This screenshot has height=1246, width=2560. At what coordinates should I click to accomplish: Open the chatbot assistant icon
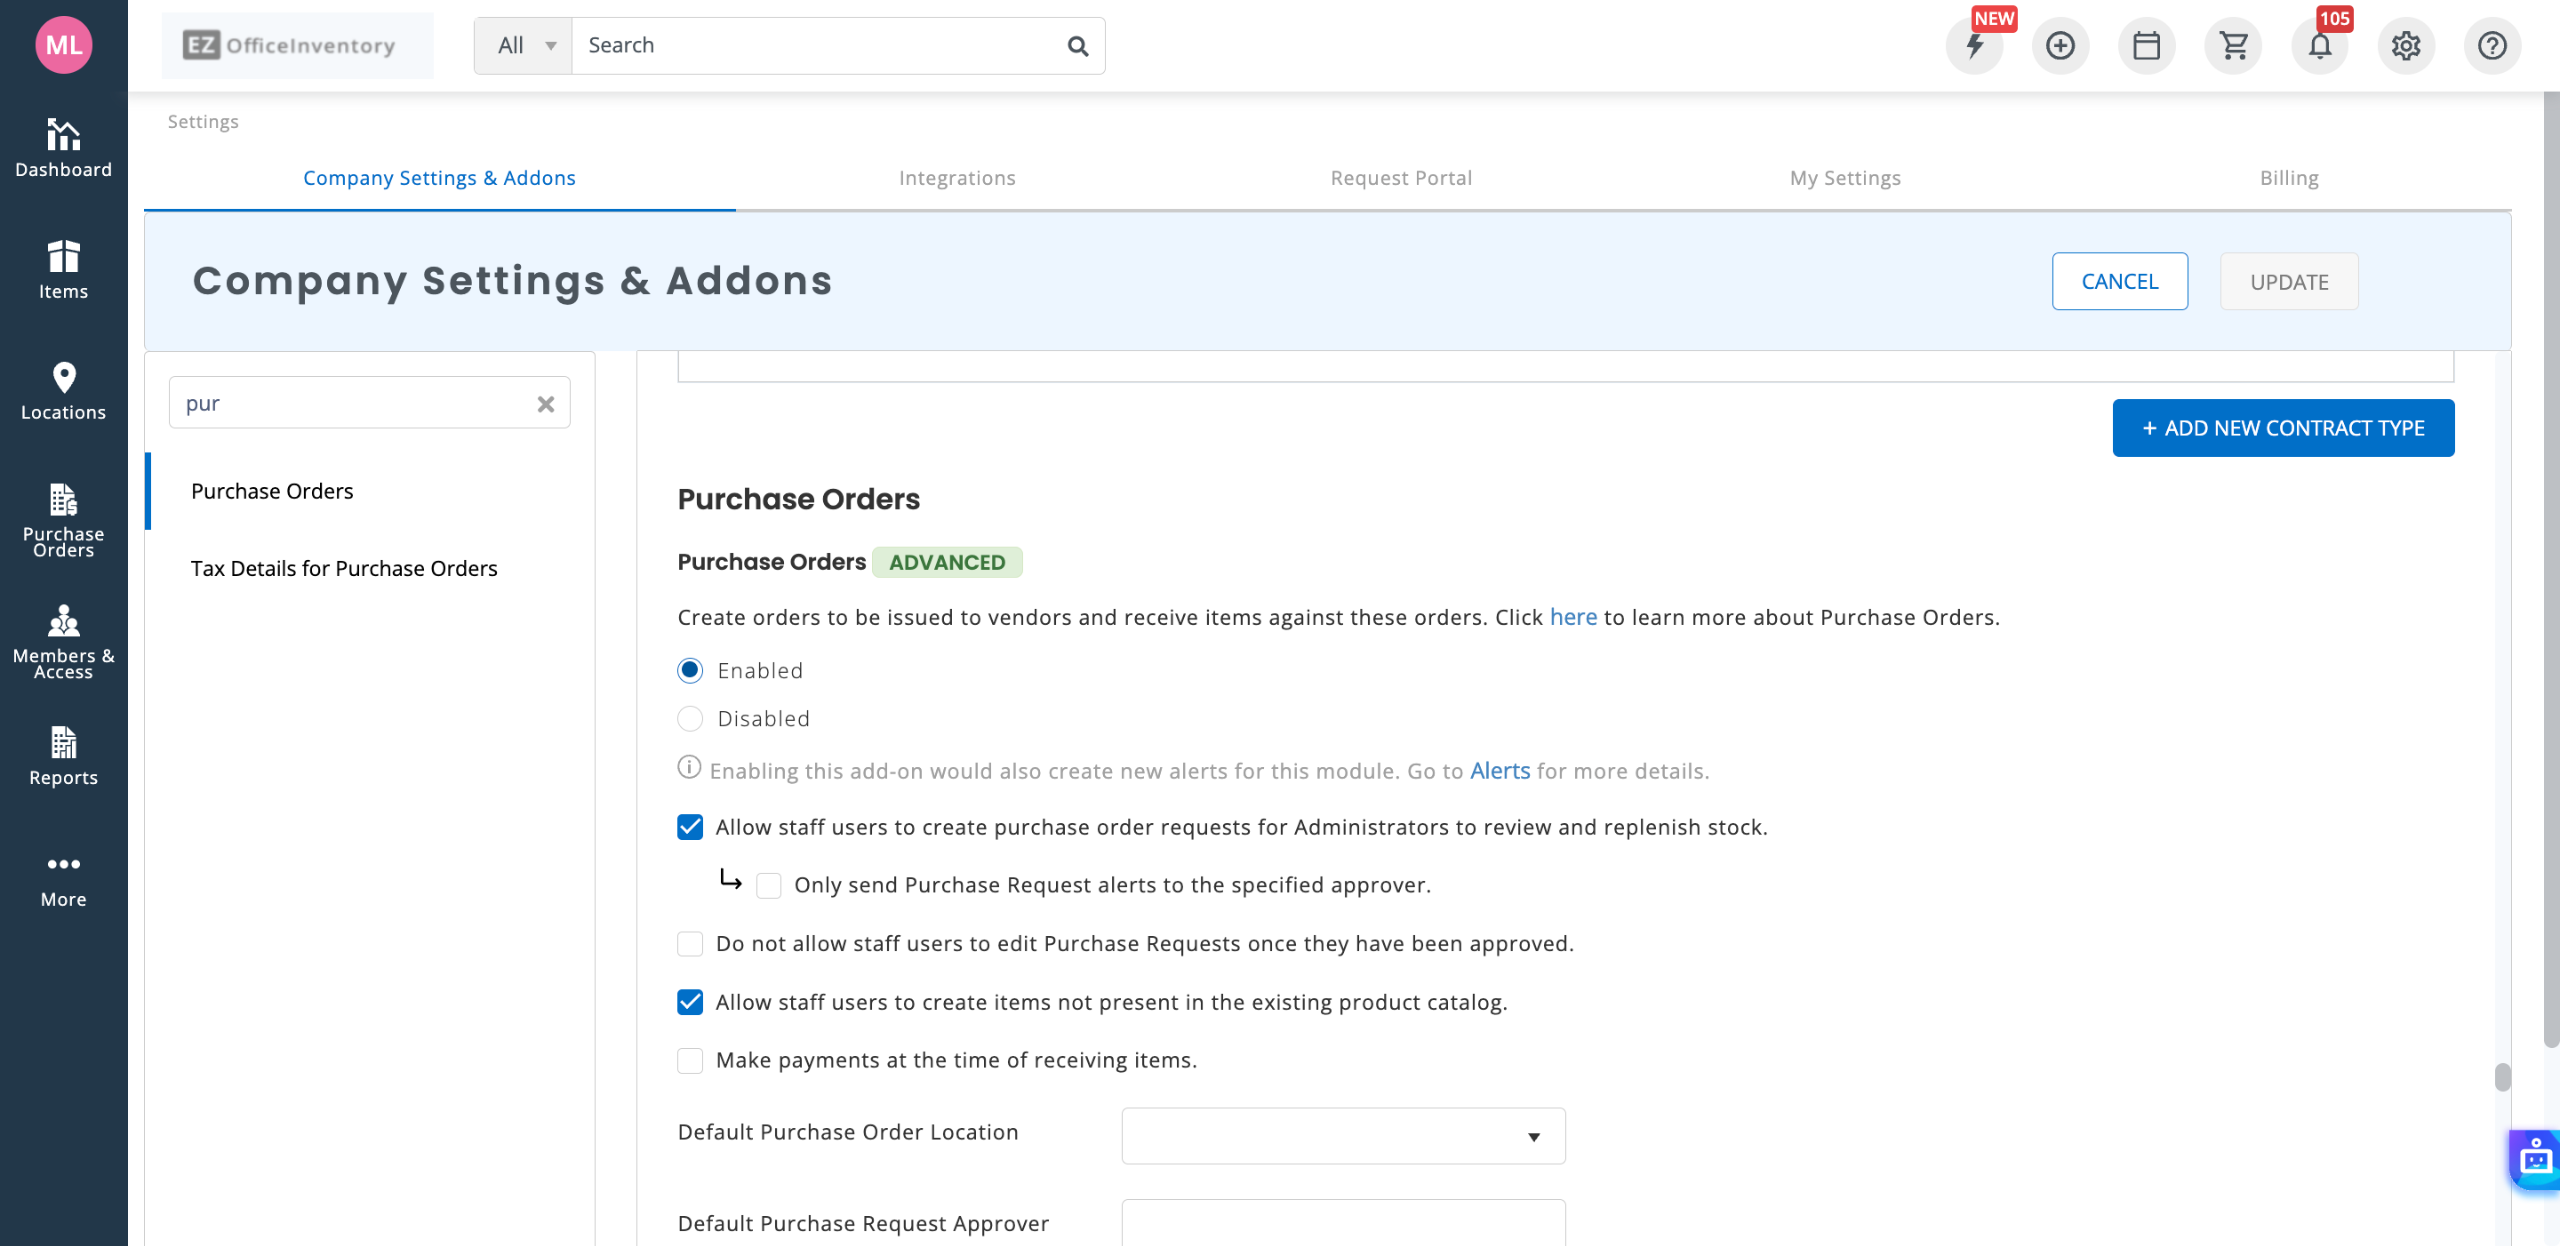[x=2535, y=1159]
